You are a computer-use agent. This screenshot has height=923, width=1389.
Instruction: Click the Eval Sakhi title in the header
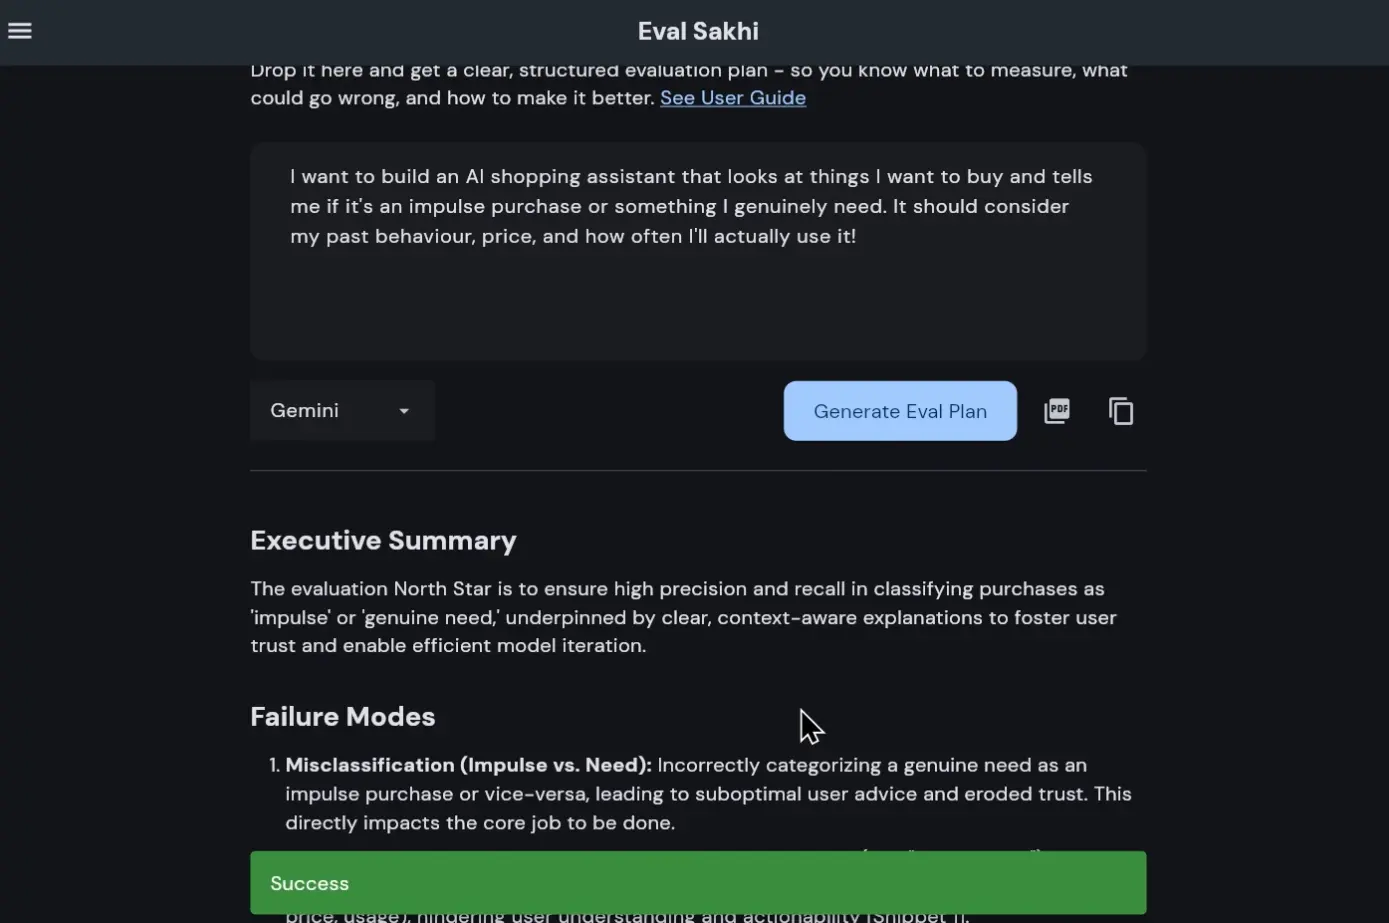[698, 31]
